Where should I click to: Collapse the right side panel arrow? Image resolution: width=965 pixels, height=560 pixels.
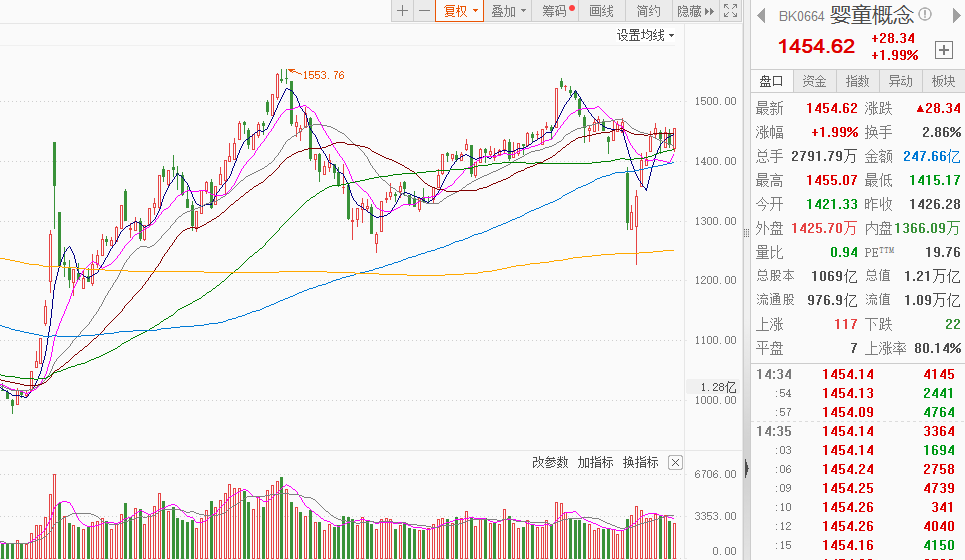(x=746, y=467)
